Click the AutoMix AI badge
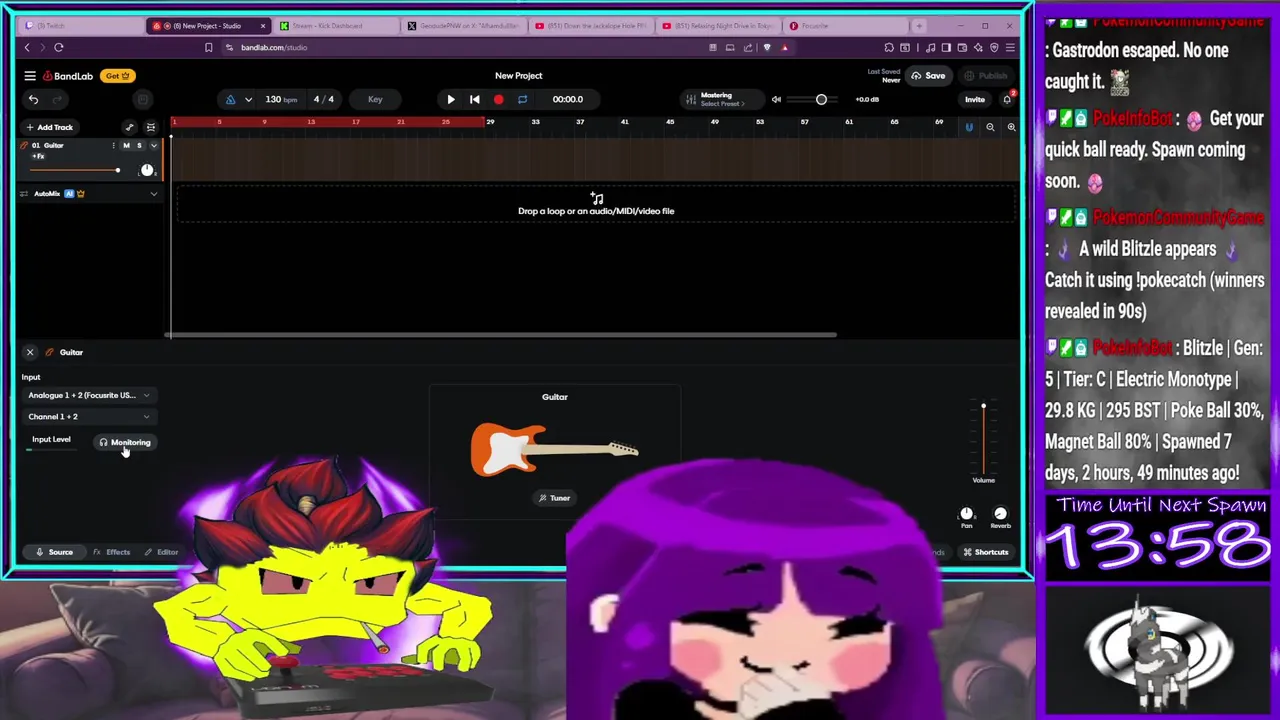Image resolution: width=1280 pixels, height=720 pixels. tap(69, 194)
